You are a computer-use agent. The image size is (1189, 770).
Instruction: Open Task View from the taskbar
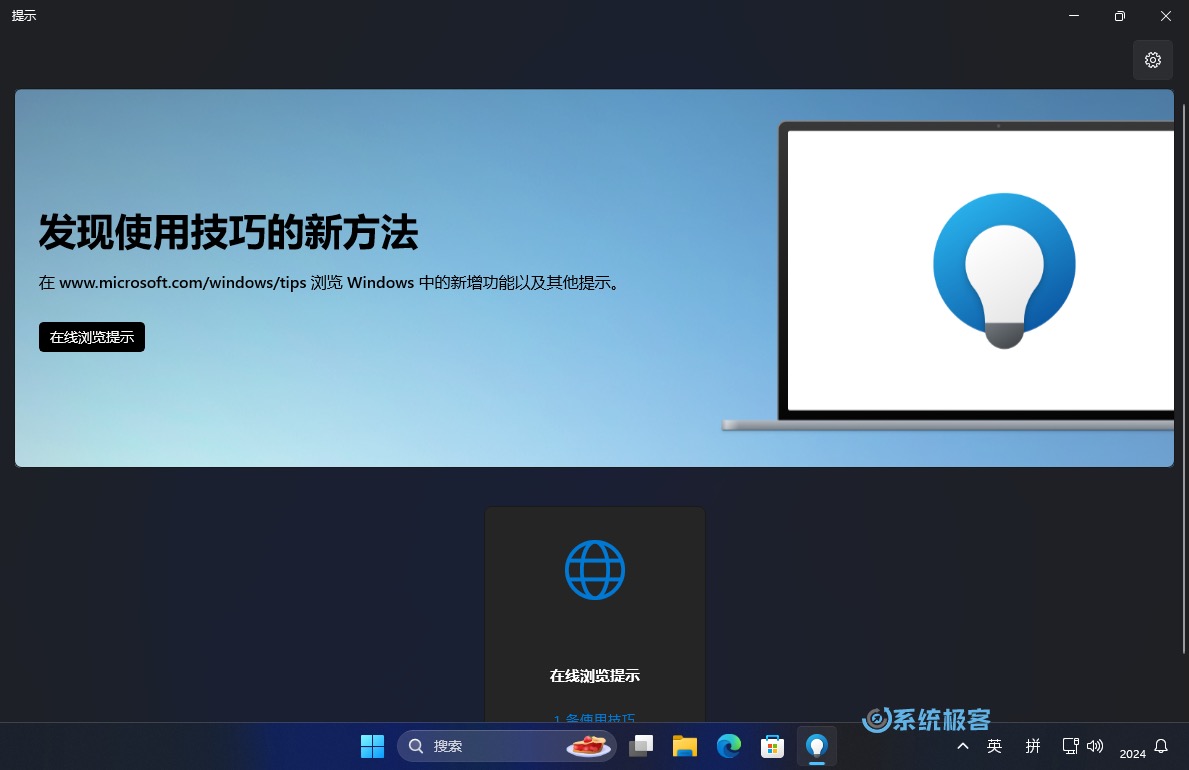point(641,746)
